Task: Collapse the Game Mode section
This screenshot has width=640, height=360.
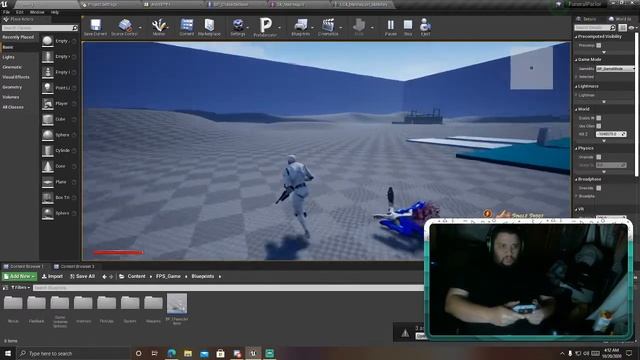Action: click(576, 60)
